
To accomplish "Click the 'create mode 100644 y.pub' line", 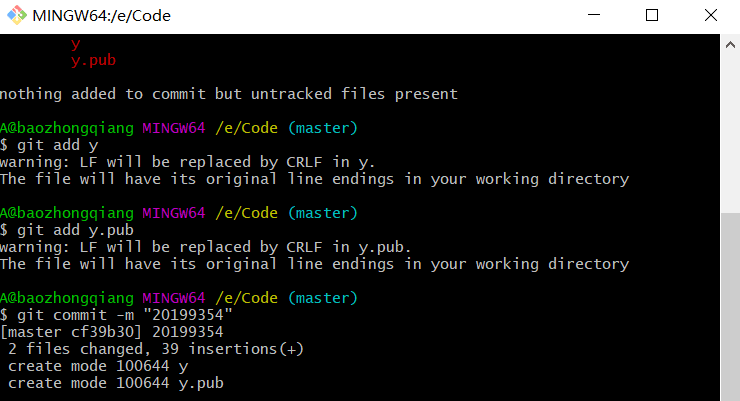I will point(115,383).
